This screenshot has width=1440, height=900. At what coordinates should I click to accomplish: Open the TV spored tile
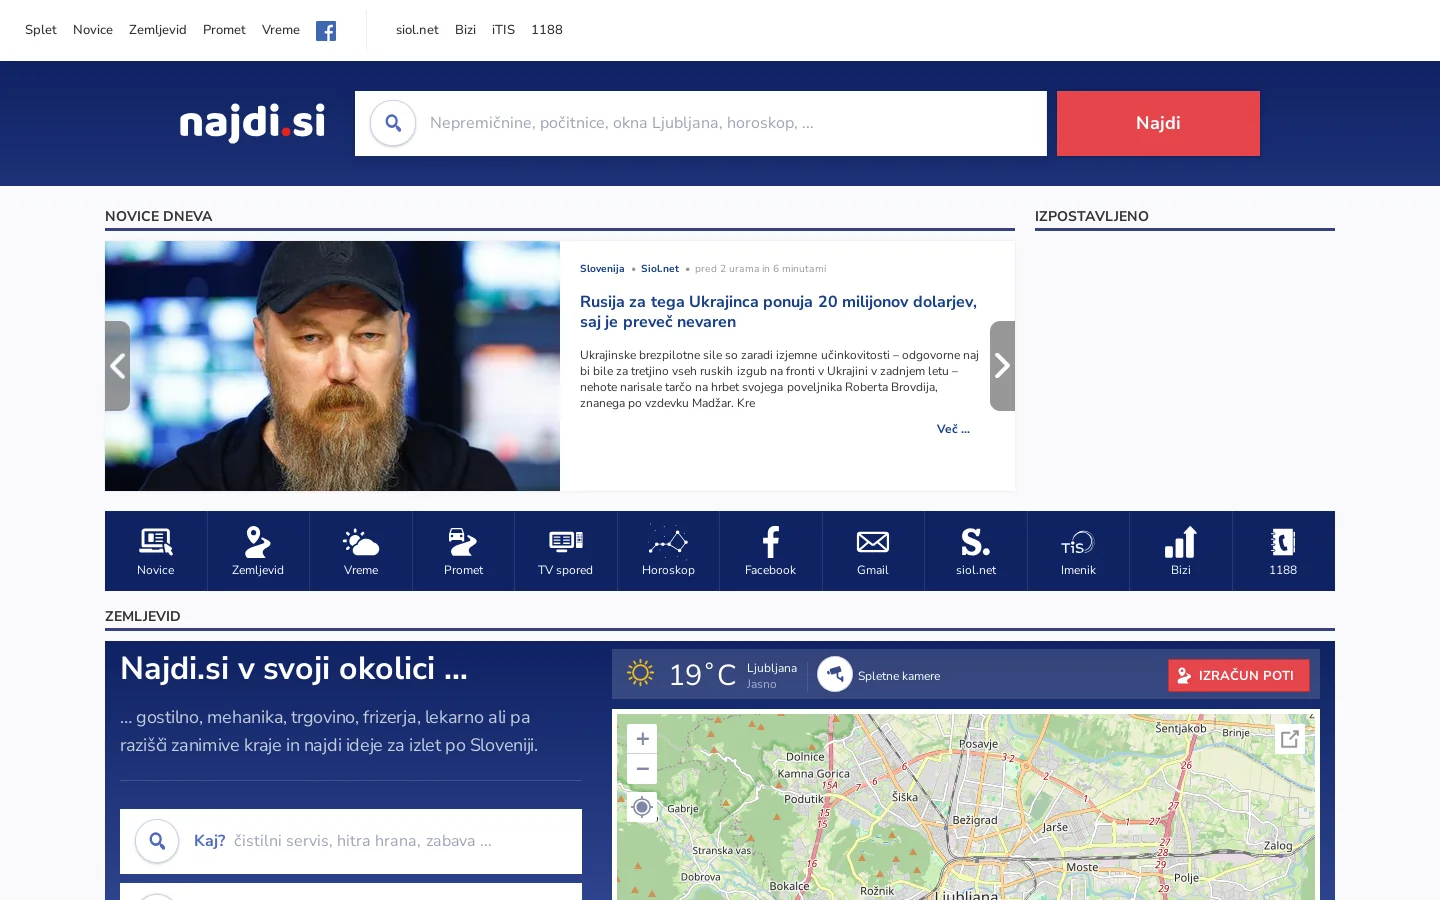(566, 551)
